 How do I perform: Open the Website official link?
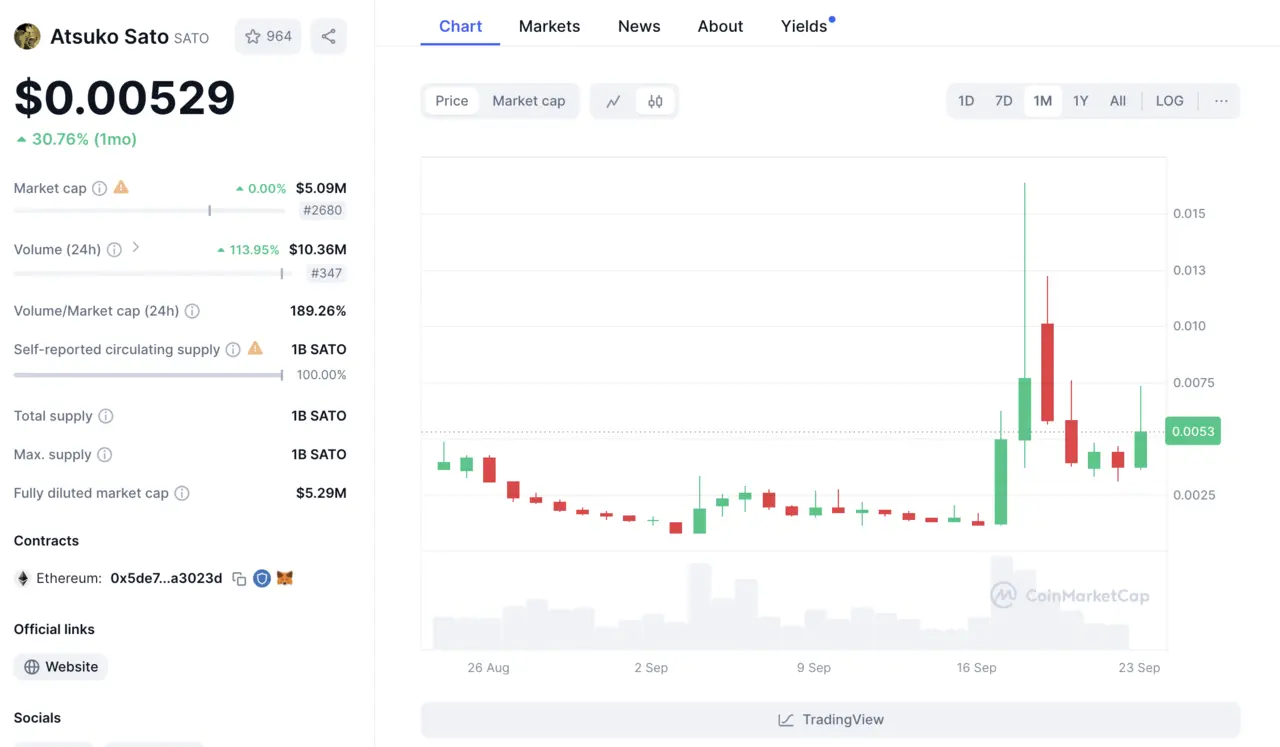click(x=61, y=667)
